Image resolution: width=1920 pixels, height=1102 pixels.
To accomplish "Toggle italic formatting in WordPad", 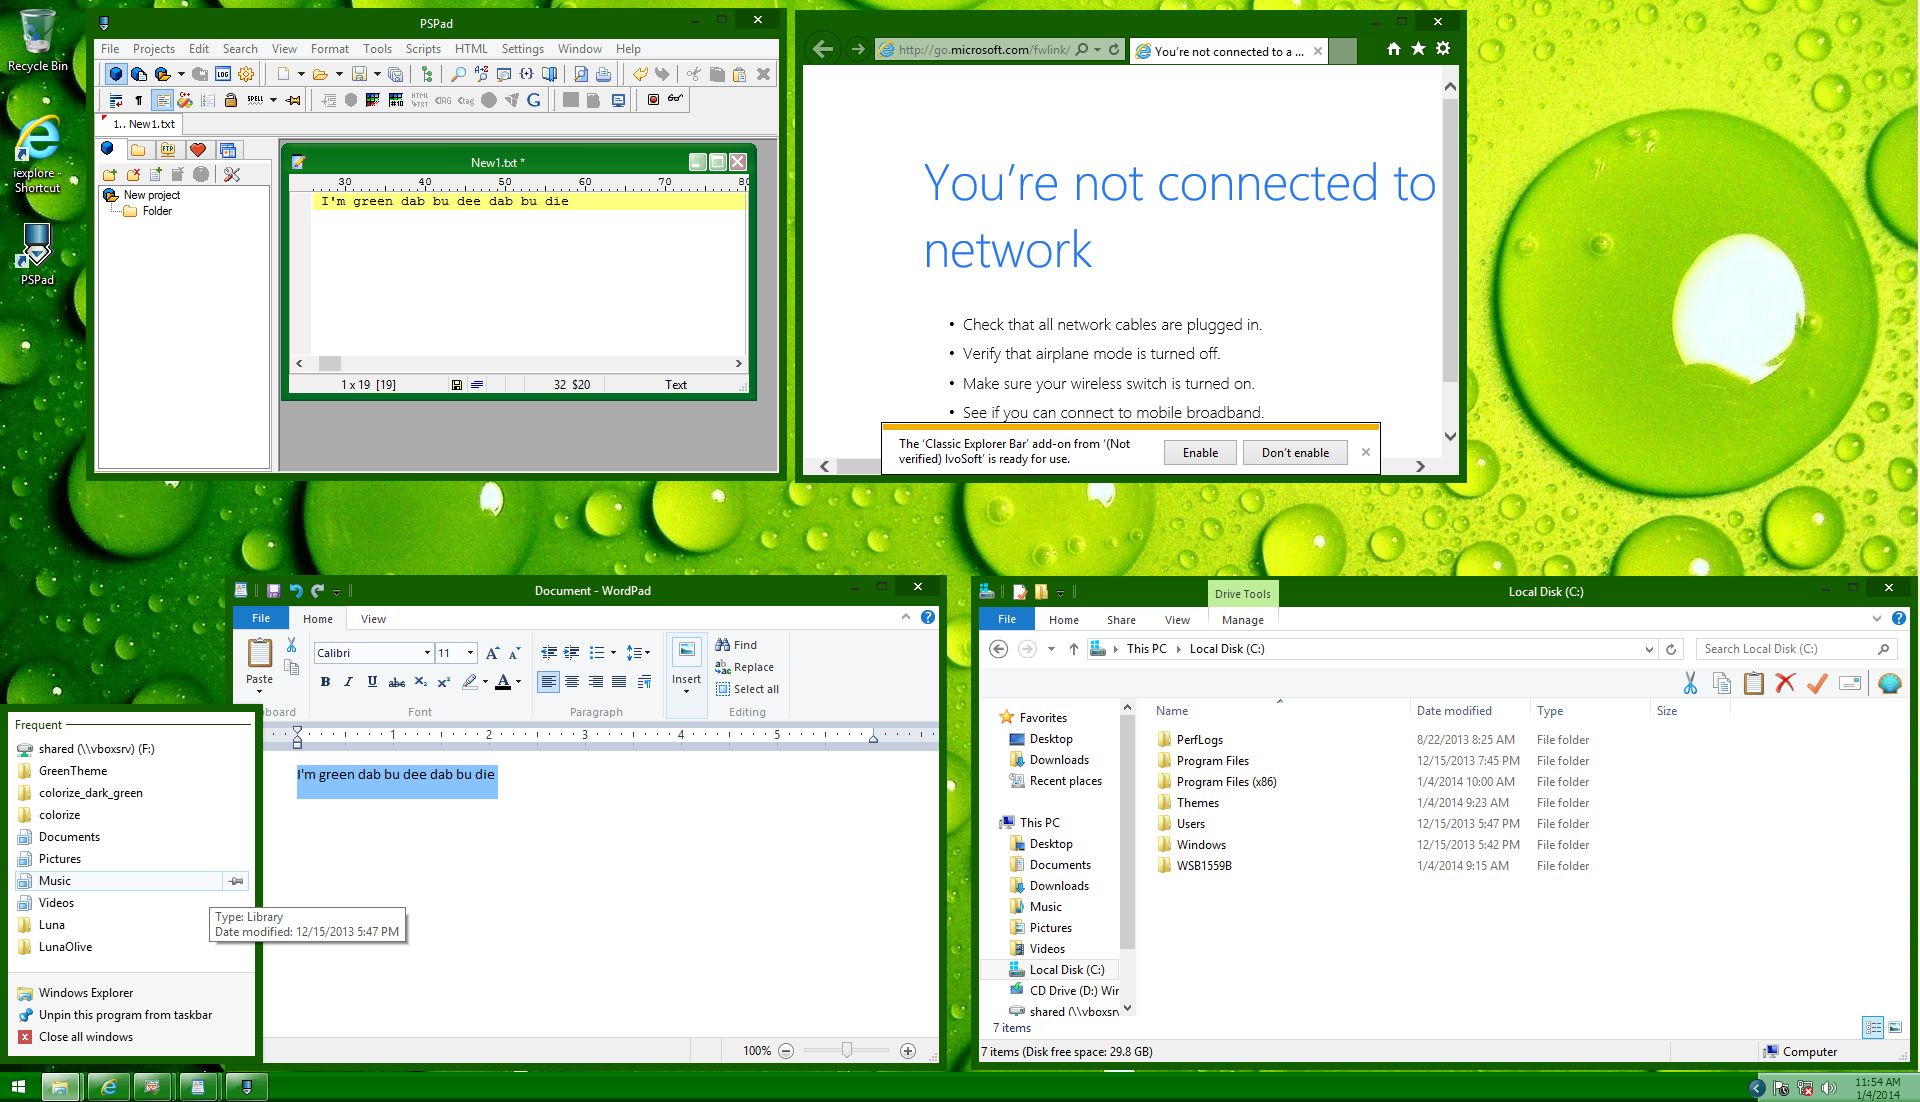I will (348, 682).
